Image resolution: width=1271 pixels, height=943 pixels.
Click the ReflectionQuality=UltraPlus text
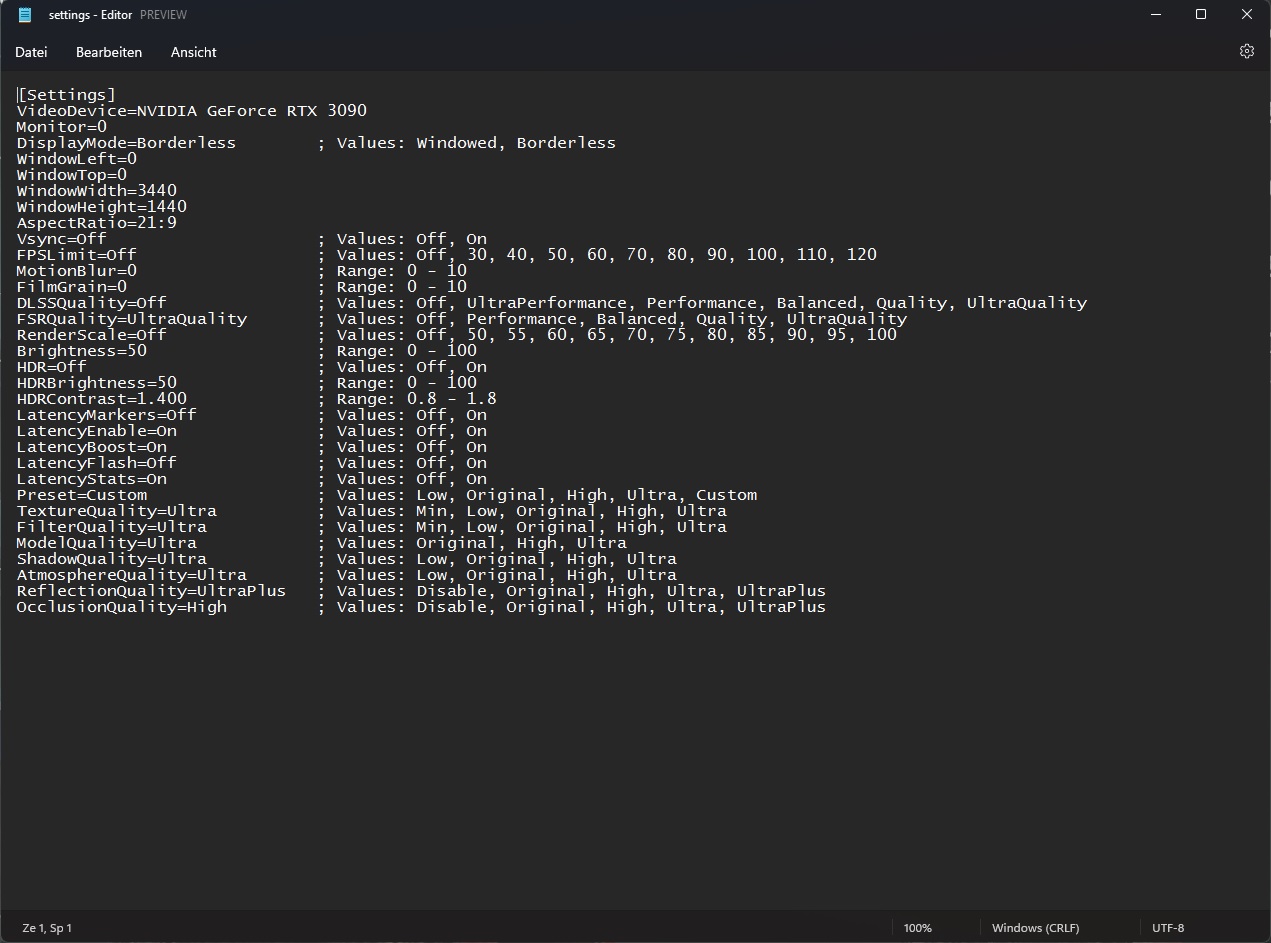click(x=152, y=591)
